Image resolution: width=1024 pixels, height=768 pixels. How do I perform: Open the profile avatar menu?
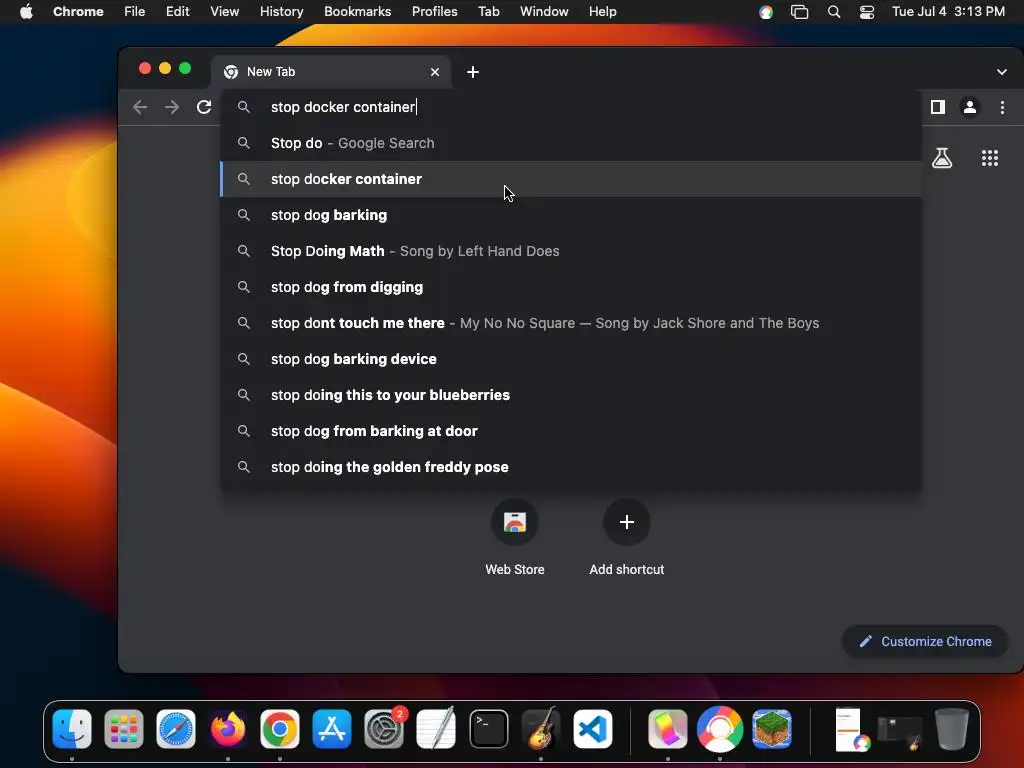[970, 107]
